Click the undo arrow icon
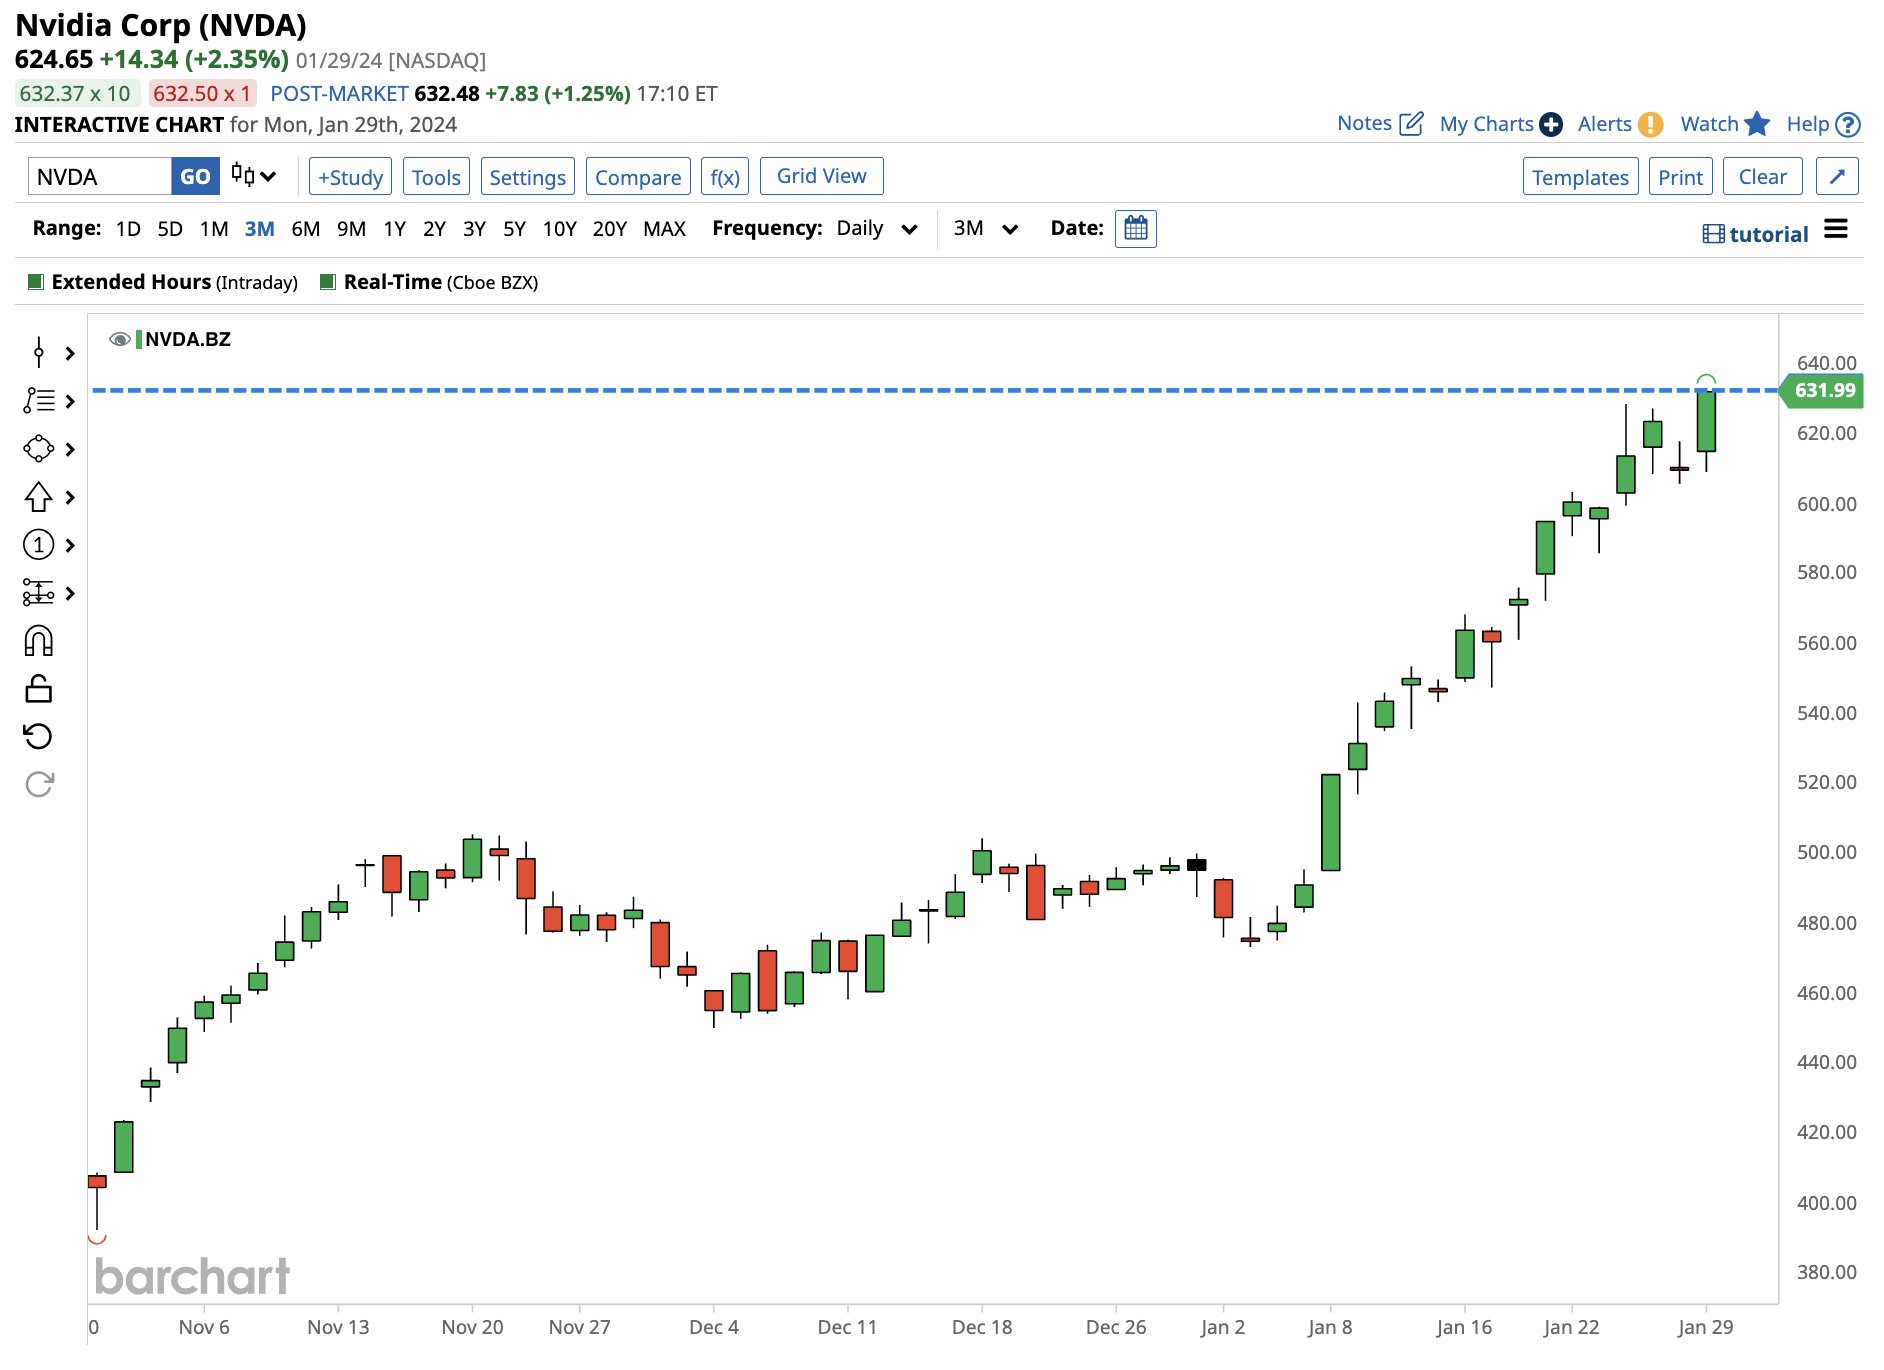The height and width of the screenshot is (1370, 1884). pyautogui.click(x=38, y=737)
